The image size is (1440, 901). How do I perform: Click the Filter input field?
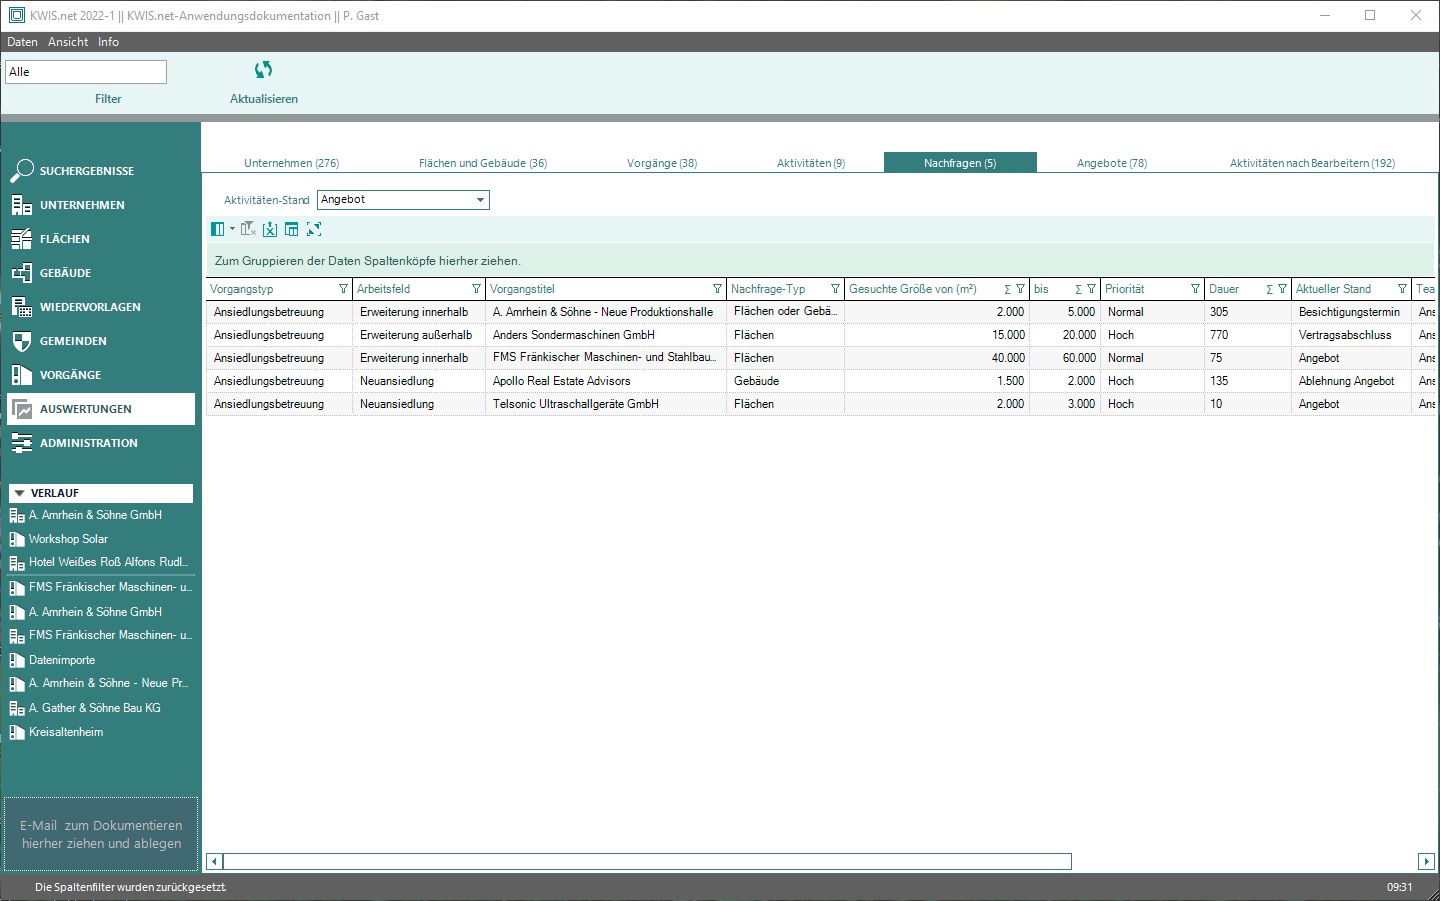coord(86,72)
